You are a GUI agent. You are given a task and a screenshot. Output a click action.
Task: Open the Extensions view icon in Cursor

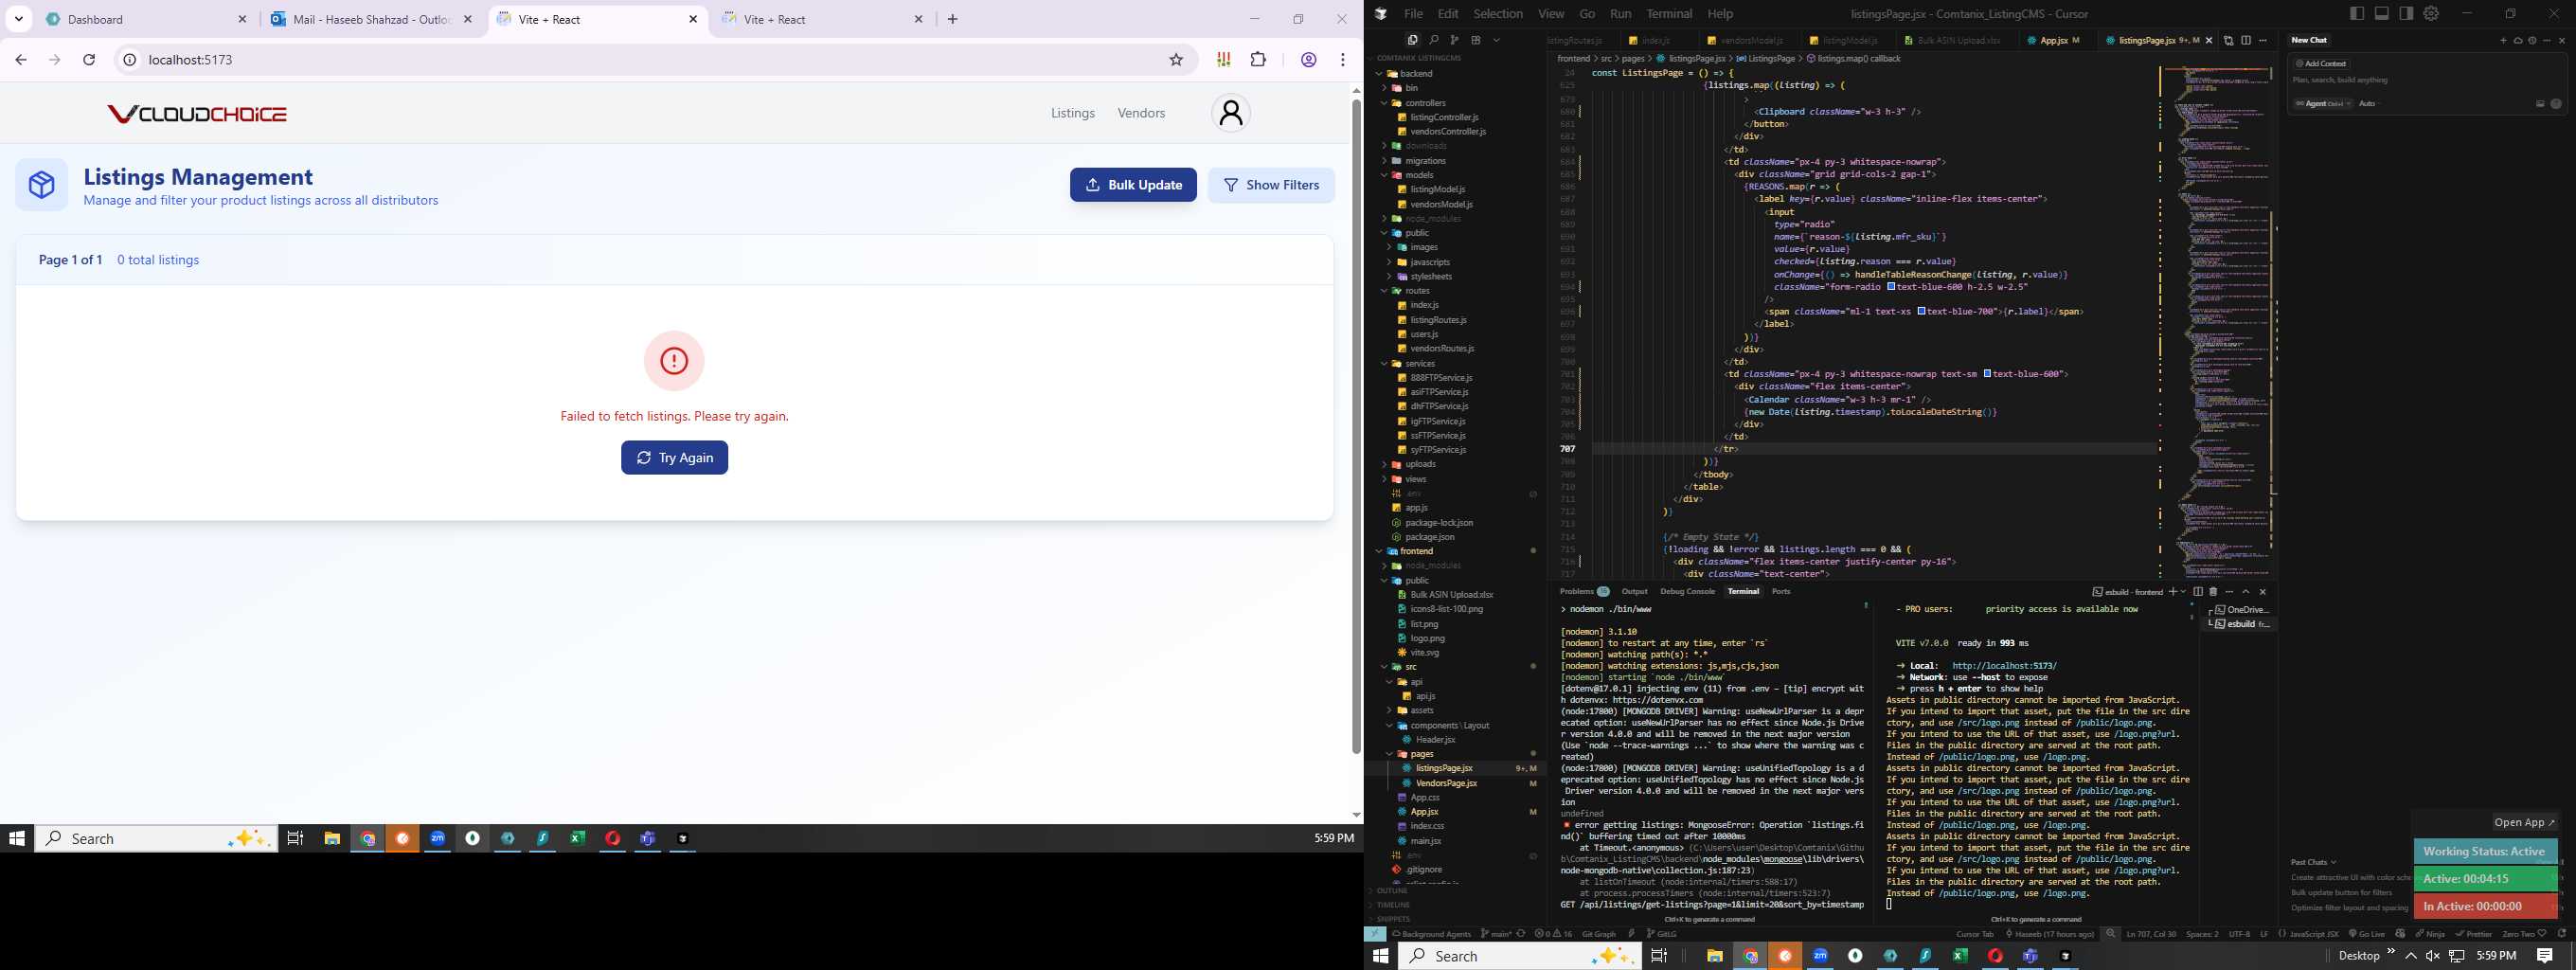point(1475,40)
